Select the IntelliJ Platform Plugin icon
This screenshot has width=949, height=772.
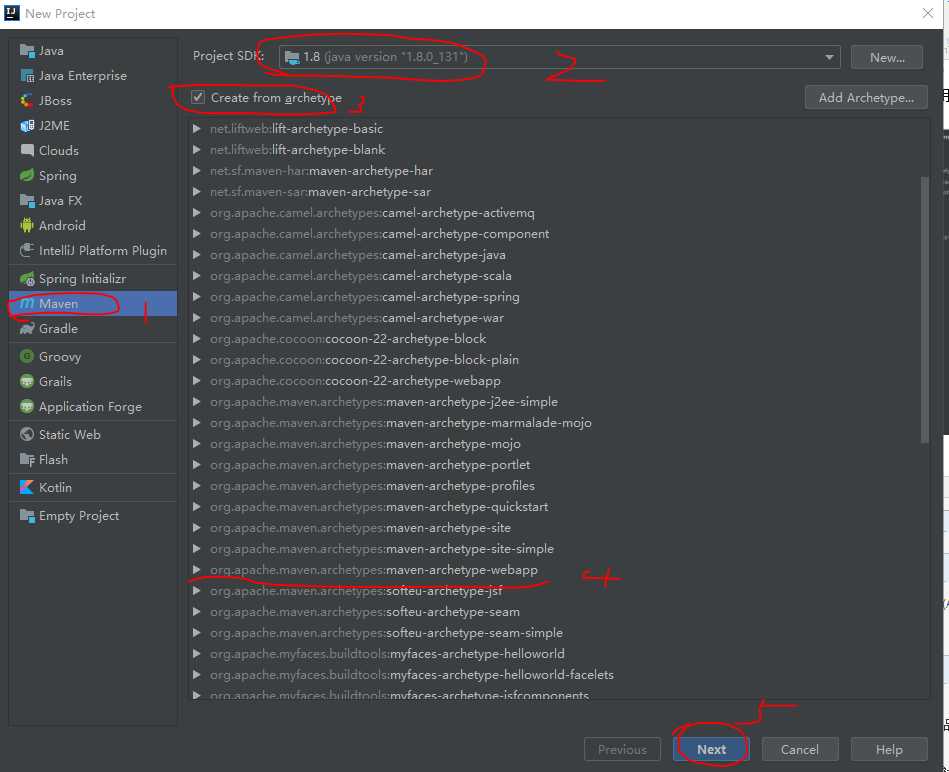27,250
